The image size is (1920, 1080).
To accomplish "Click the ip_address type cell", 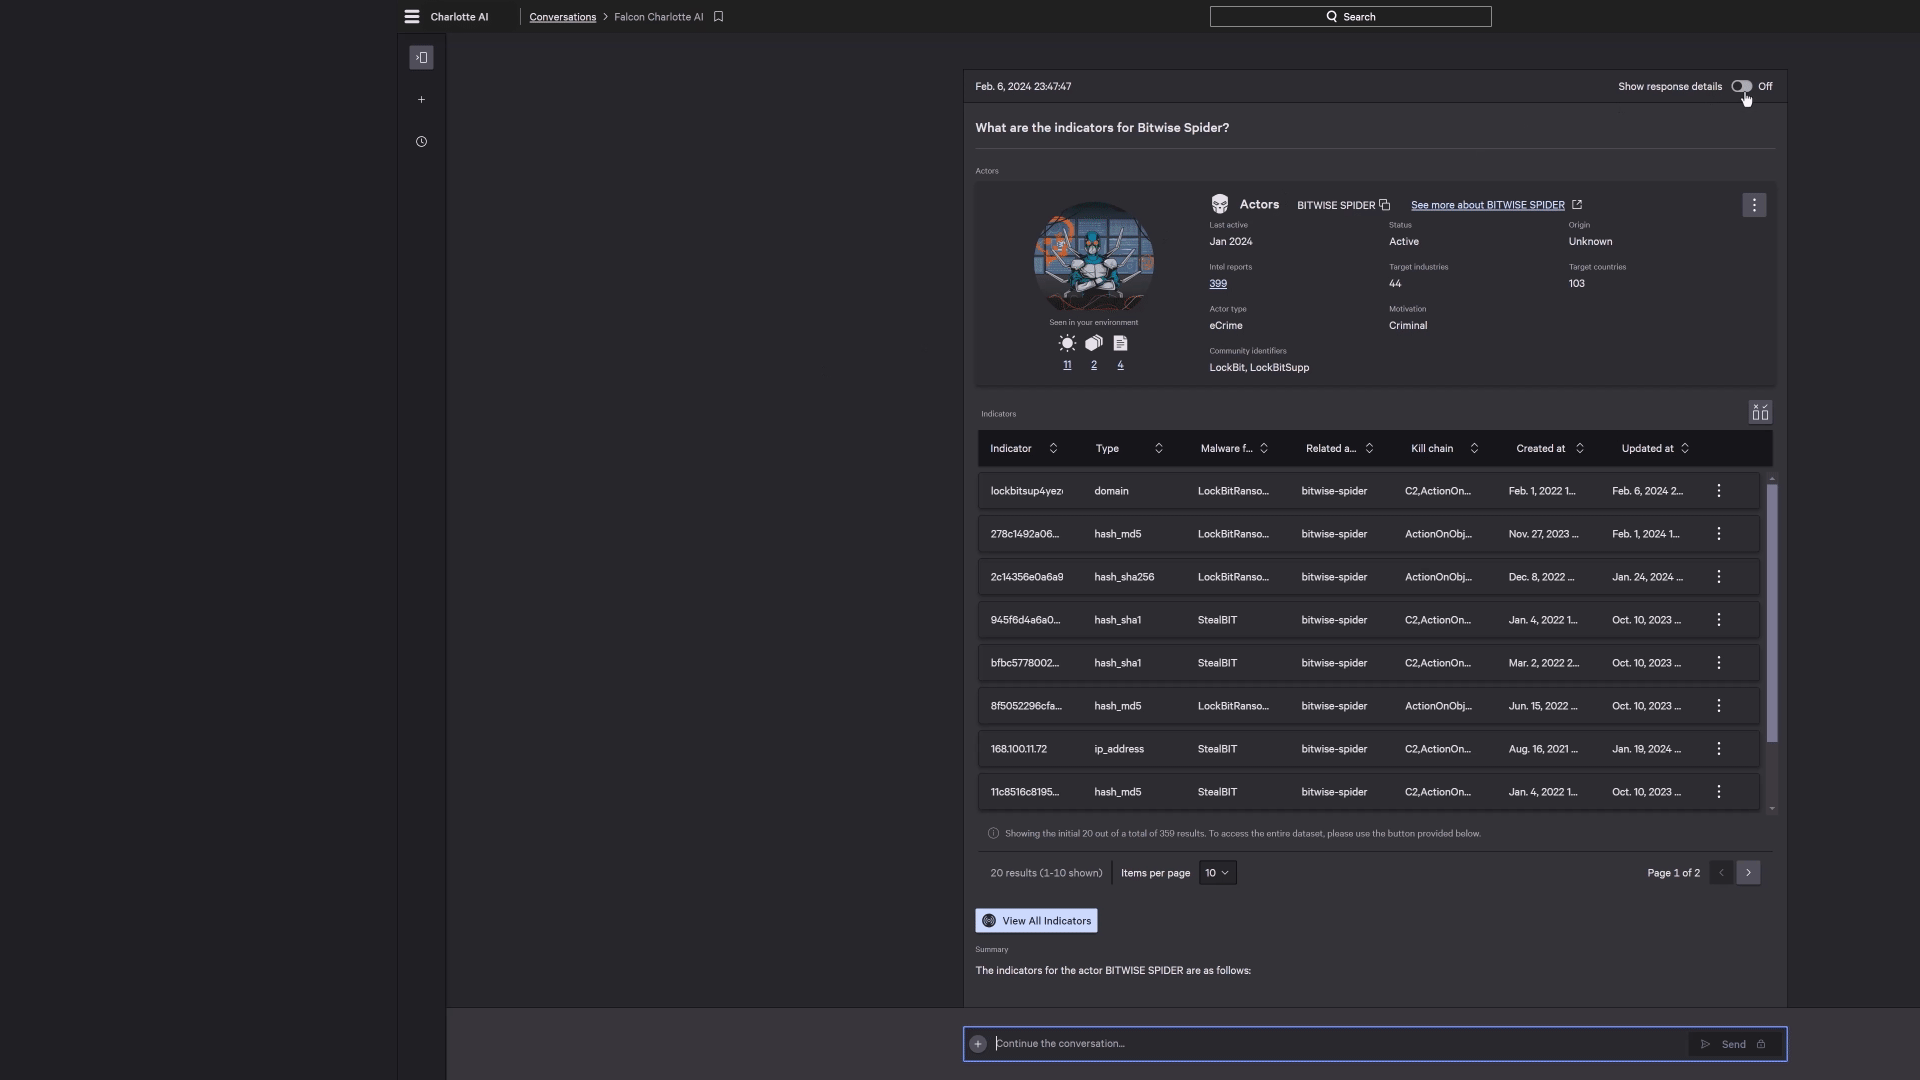I will pos(1119,749).
